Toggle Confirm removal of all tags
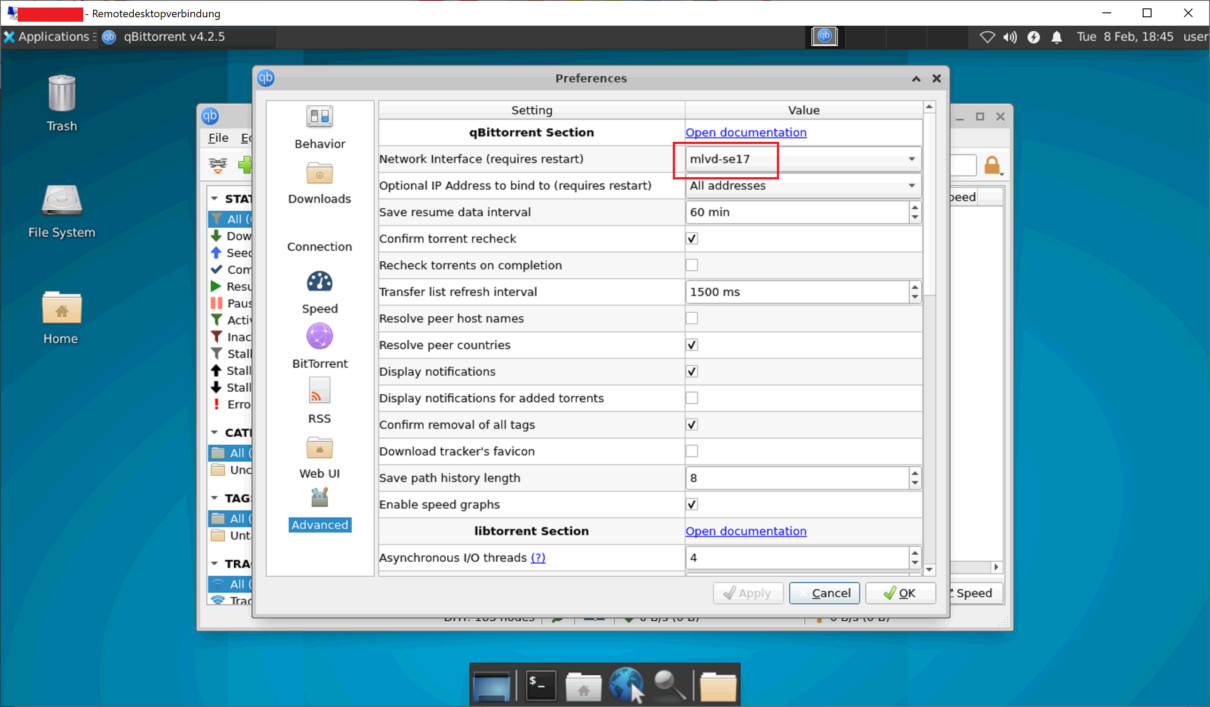Screen dimensions: 1210x707 (692, 425)
